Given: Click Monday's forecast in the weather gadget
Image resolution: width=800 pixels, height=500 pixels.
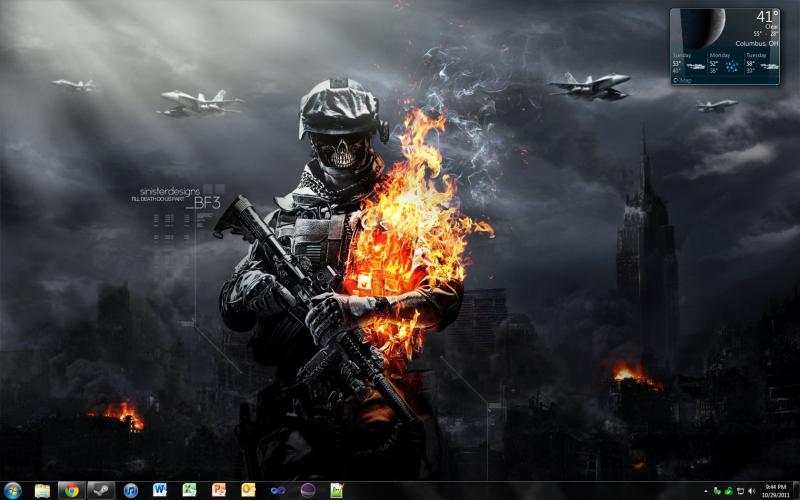Looking at the screenshot, I should pos(725,65).
